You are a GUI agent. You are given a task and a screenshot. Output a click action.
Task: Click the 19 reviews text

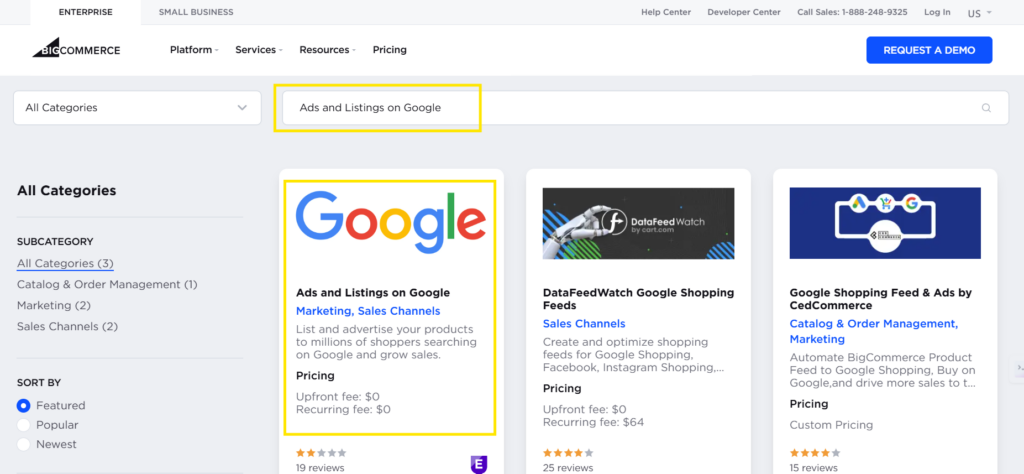coord(320,468)
